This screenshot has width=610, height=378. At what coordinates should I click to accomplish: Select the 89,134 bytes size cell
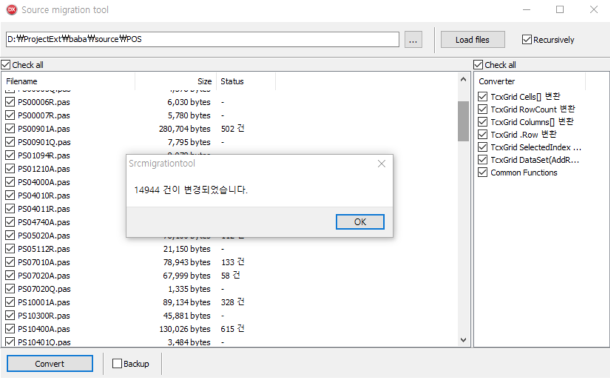(x=187, y=302)
